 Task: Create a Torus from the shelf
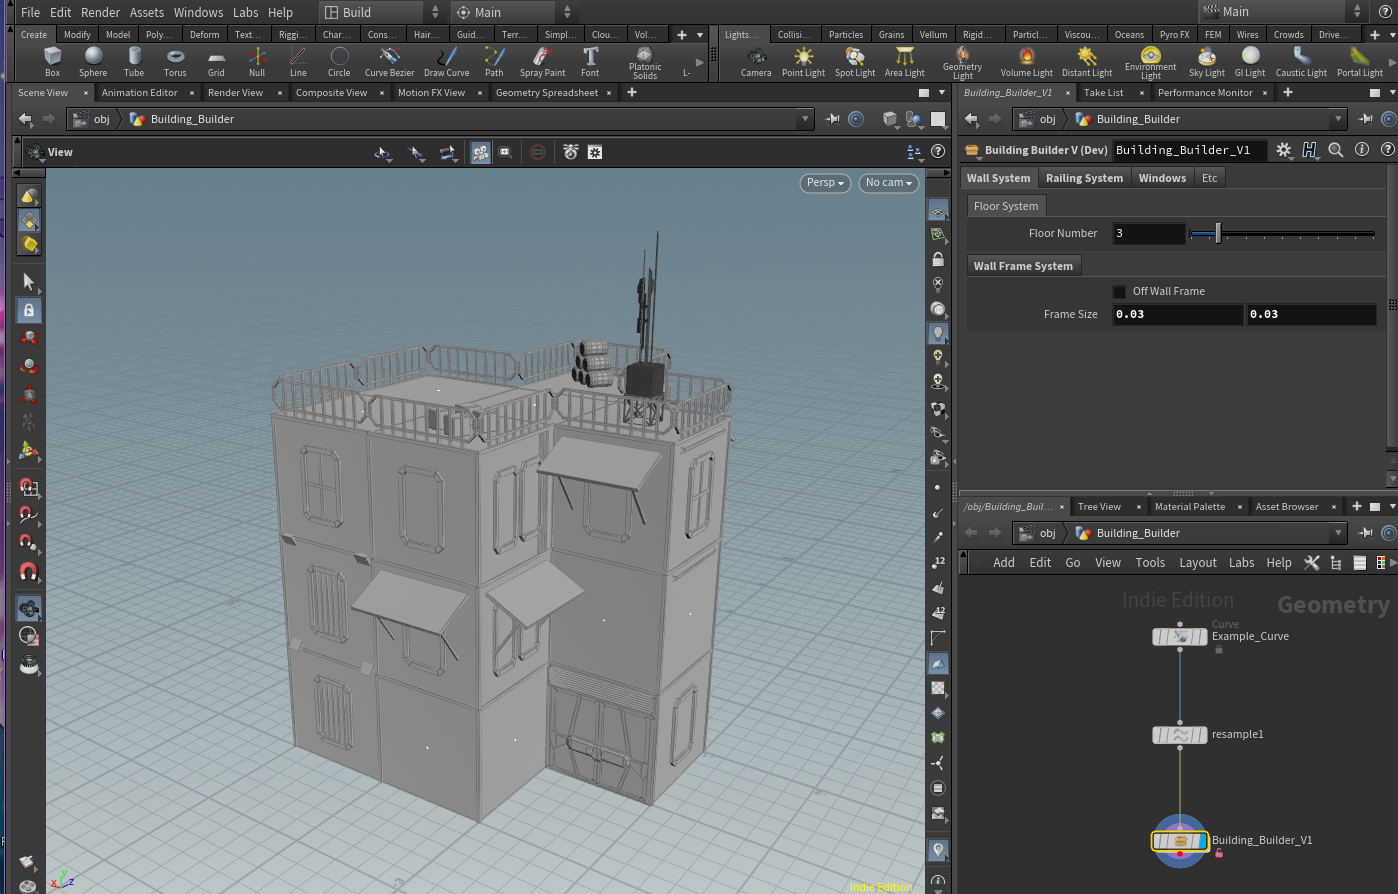[175, 62]
